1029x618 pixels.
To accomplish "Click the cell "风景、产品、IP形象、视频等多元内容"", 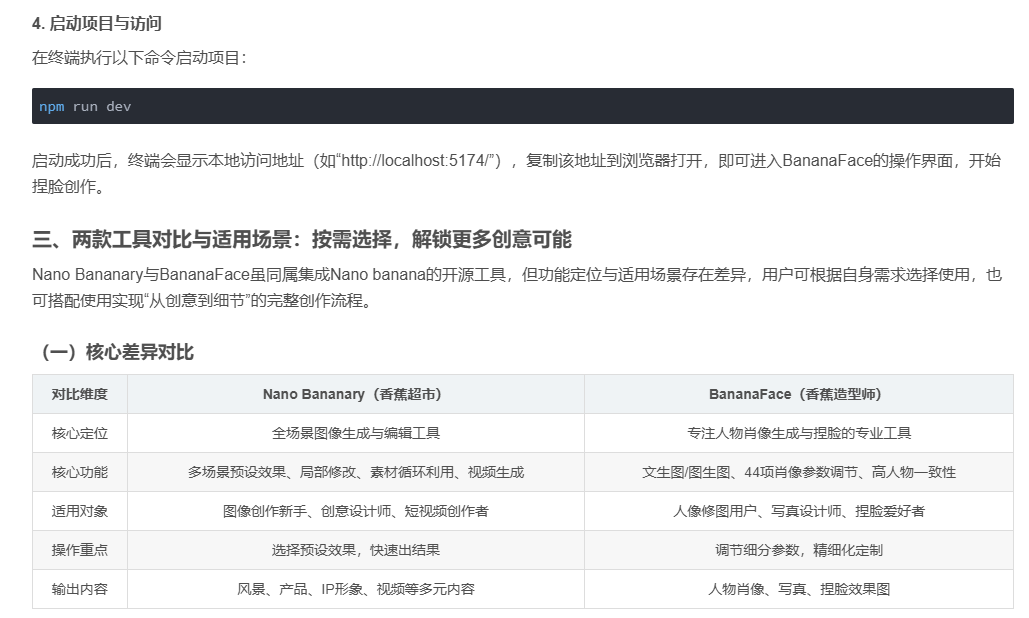I will (356, 589).
